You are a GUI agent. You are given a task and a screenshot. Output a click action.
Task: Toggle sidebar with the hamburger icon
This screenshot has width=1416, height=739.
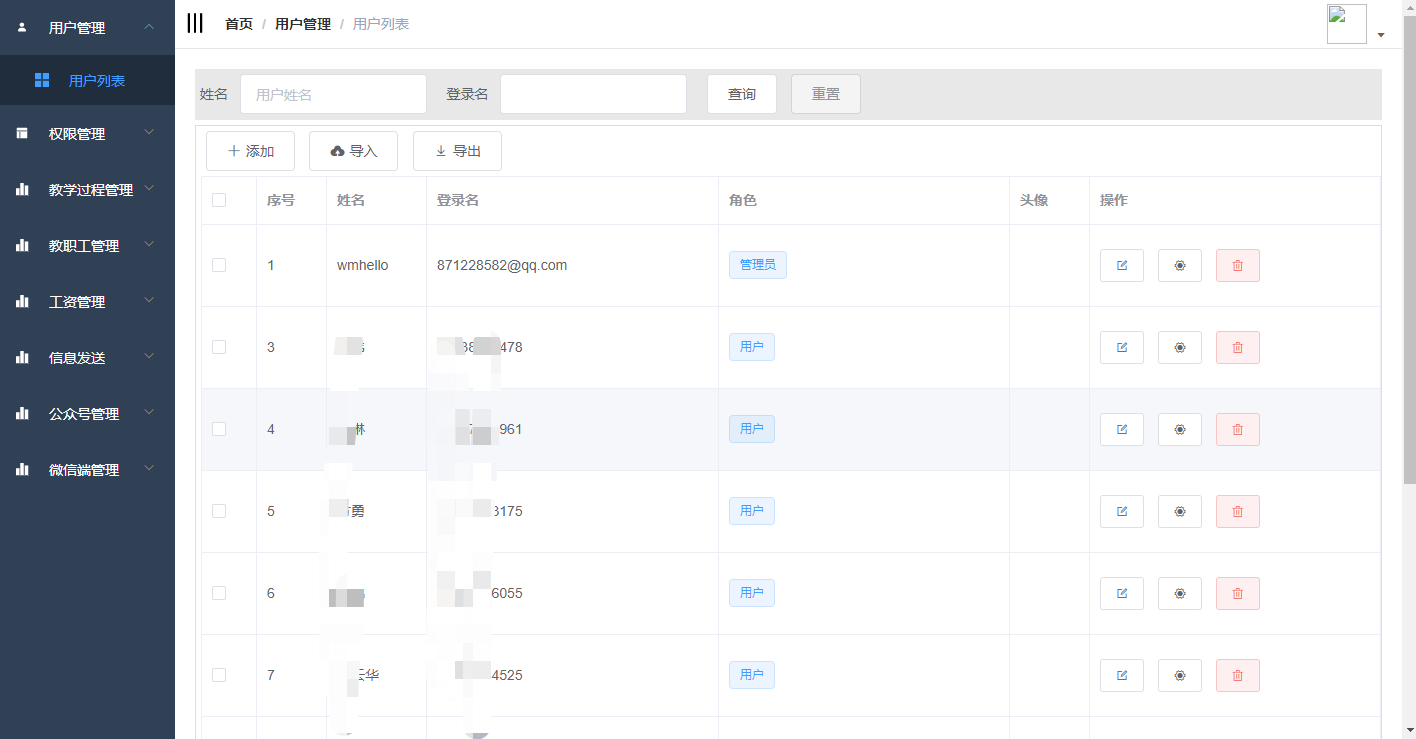coord(195,24)
